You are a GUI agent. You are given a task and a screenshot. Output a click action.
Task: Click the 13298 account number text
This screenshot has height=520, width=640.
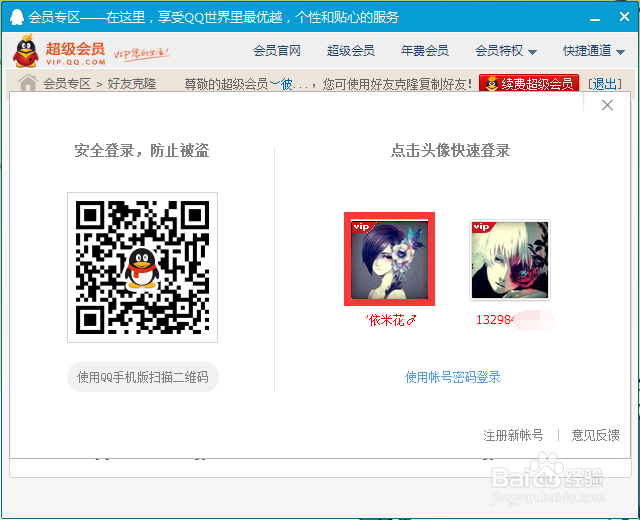point(494,320)
